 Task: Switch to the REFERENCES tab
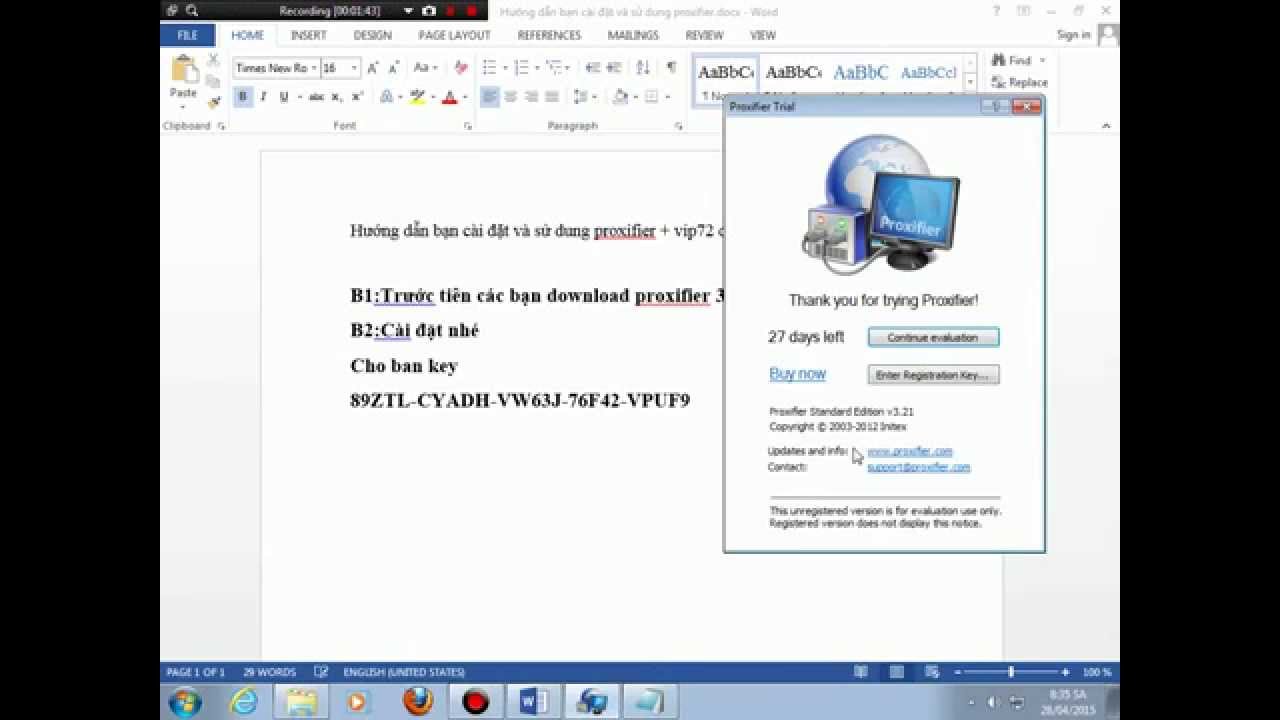(x=549, y=35)
